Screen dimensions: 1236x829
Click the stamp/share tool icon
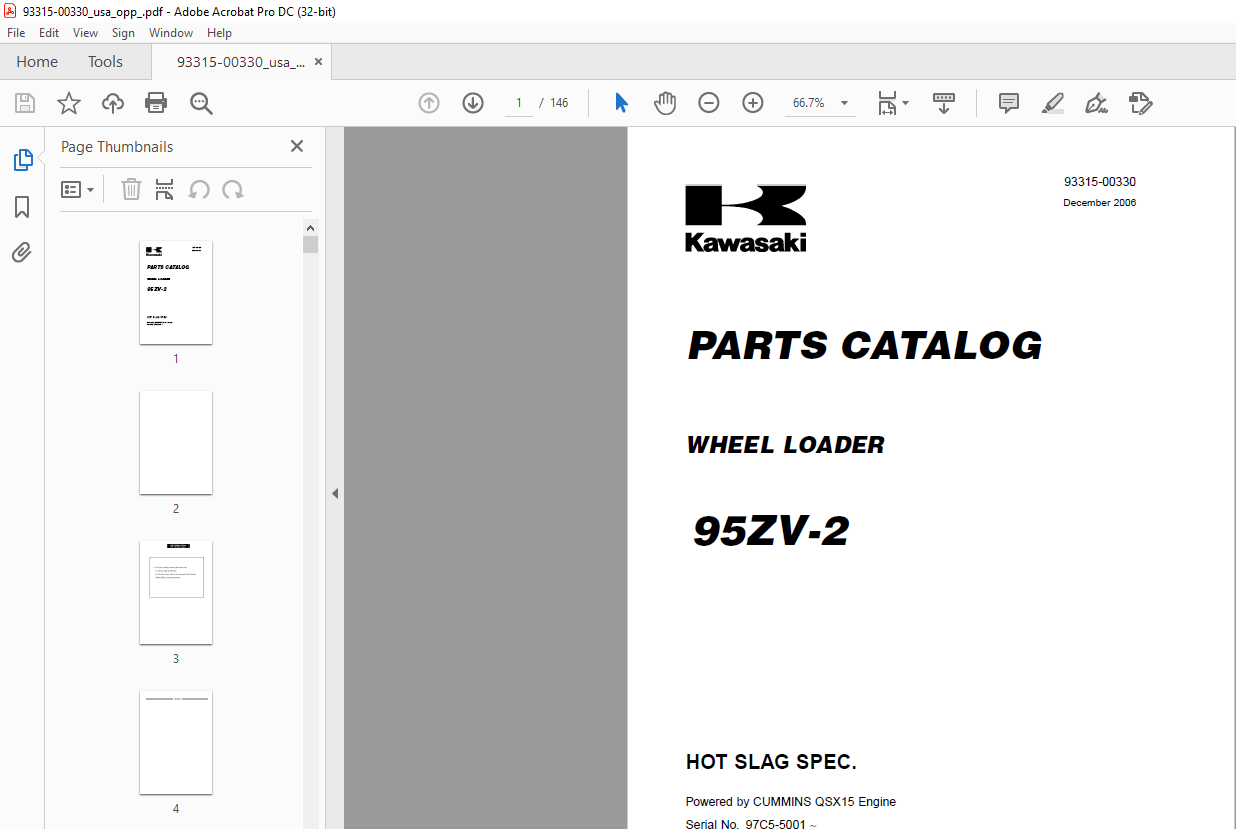tap(1140, 103)
